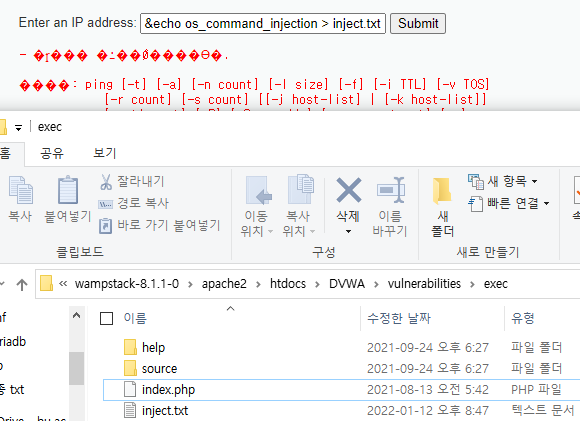The image size is (580, 421).
Task: Open the 복사 위치 copy-to menu
Action: [299, 207]
